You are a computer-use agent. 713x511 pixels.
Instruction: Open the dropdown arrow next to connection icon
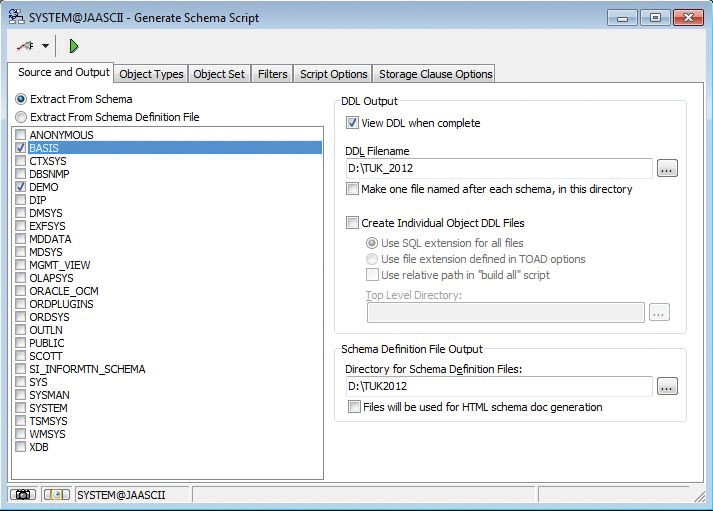45,46
